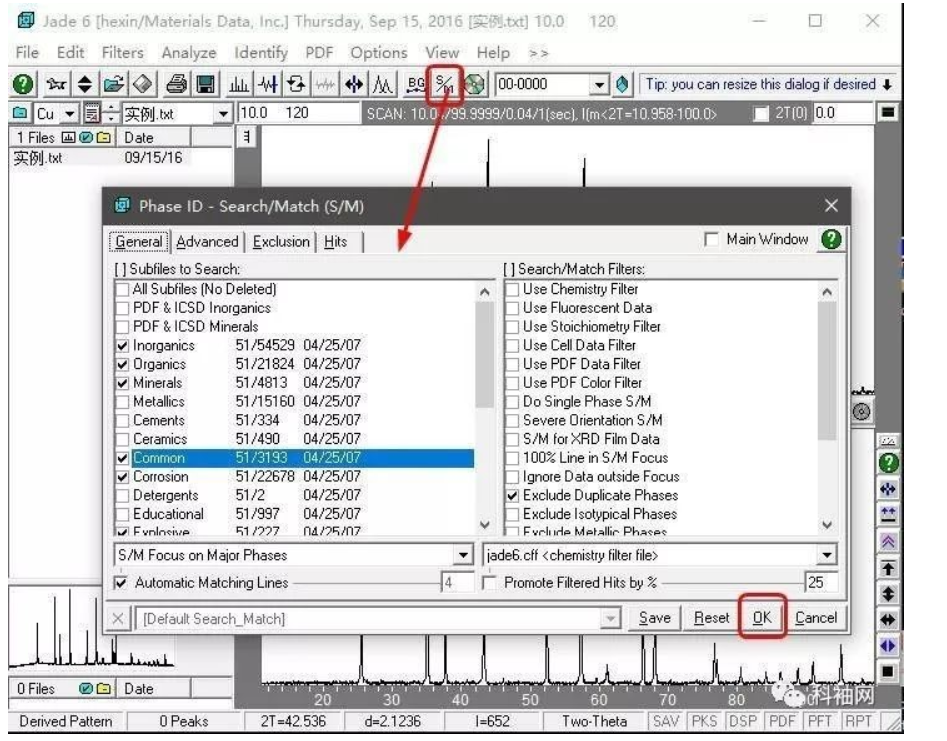Image resolution: width=947 pixels, height=741 pixels.
Task: Click the floppy disk save icon
Action: pos(205,84)
